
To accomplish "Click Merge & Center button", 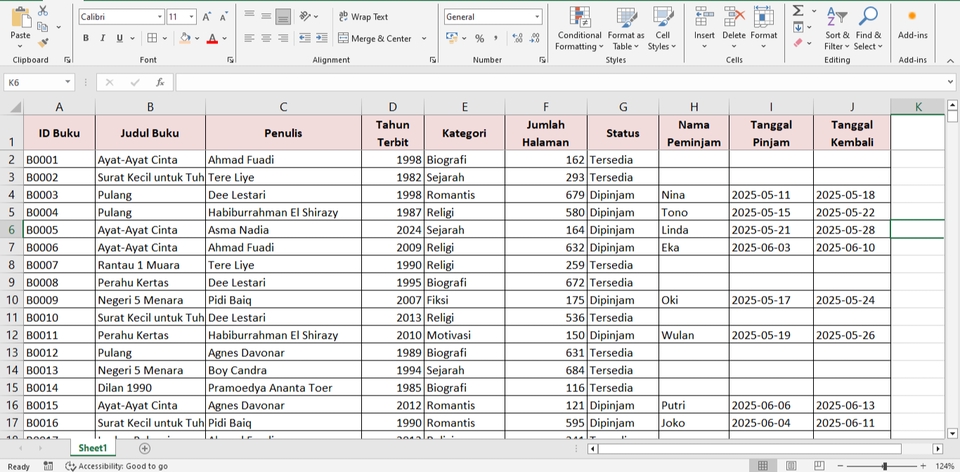I will coord(375,38).
